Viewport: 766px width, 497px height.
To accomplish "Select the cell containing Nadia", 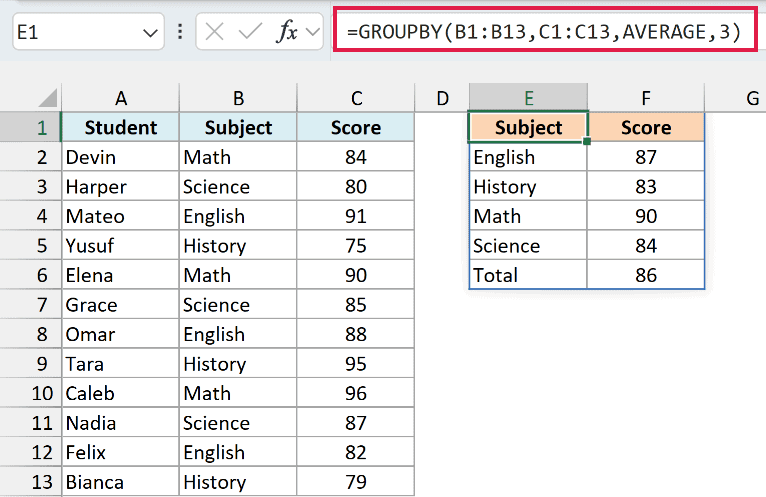I will point(121,423).
